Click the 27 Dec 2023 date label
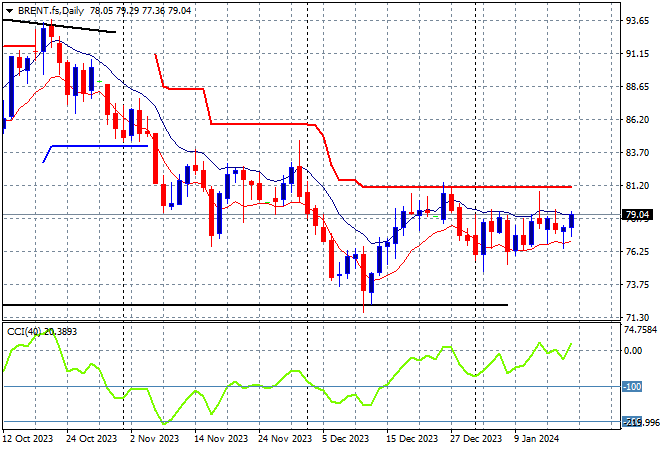 [x=476, y=439]
